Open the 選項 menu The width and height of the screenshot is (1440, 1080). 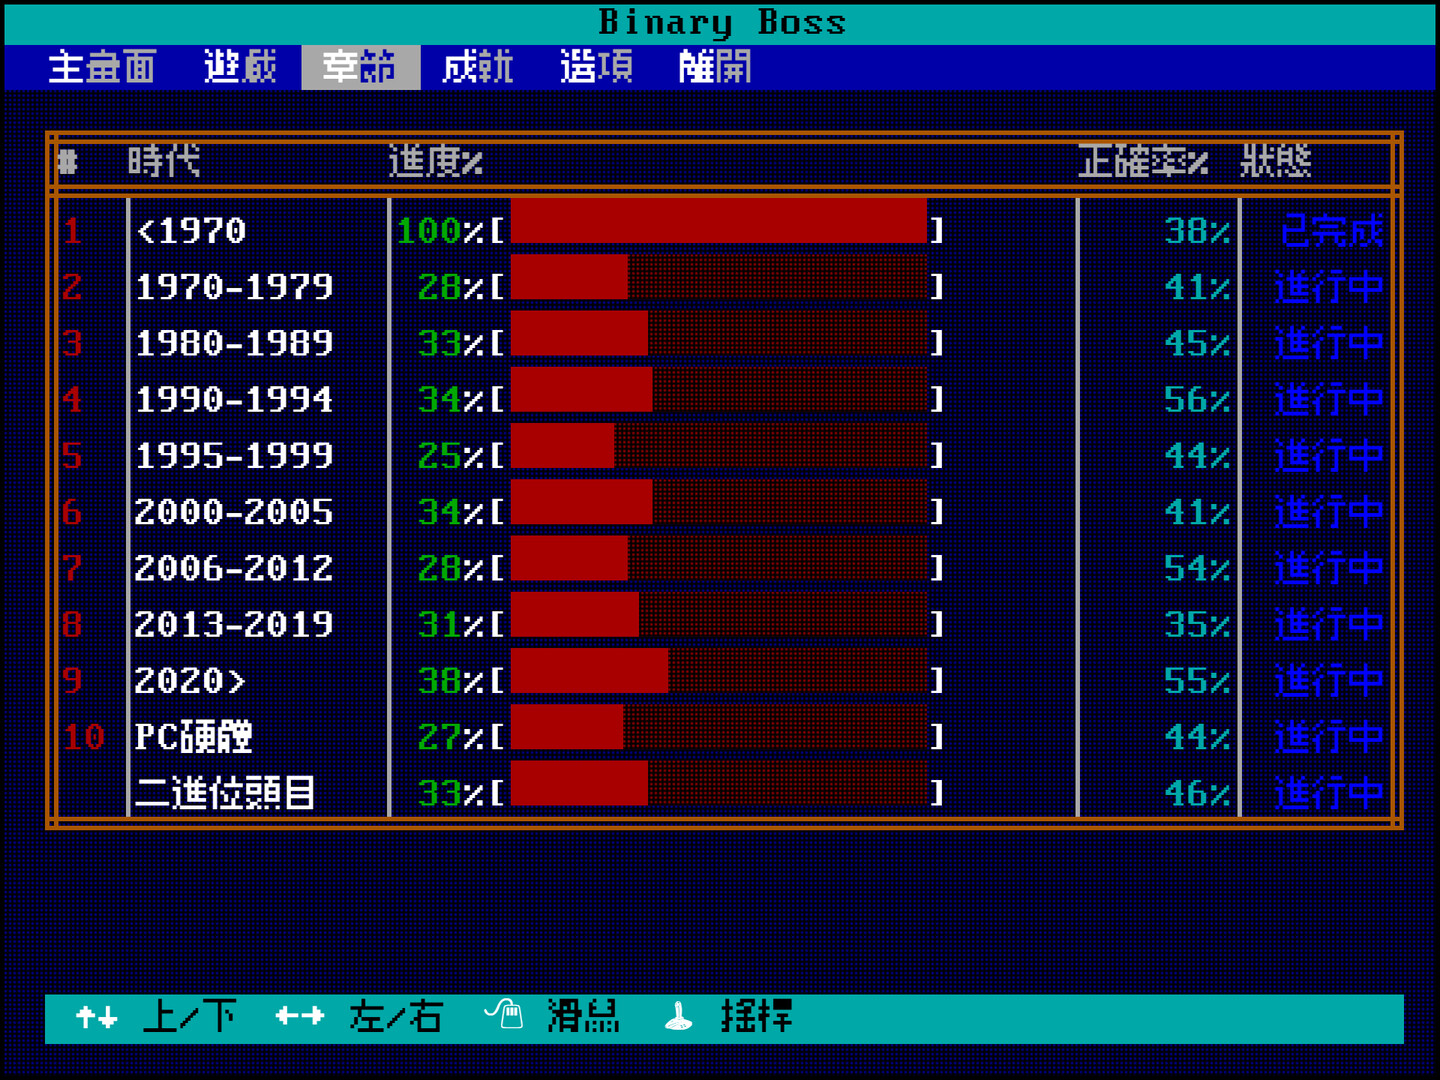597,68
